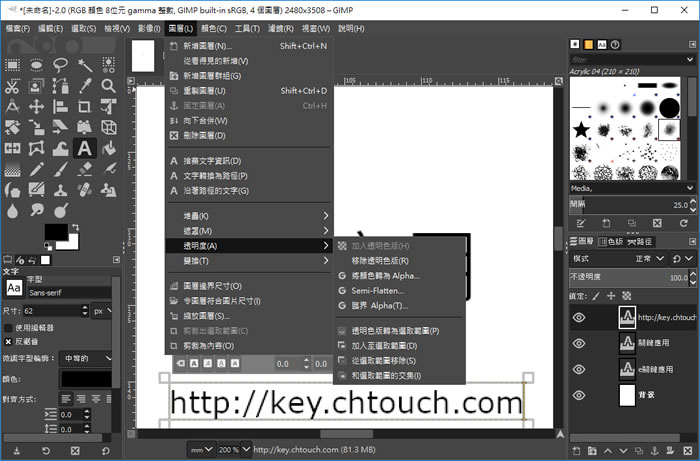
Task: Open the px size unit dropdown
Action: click(102, 311)
